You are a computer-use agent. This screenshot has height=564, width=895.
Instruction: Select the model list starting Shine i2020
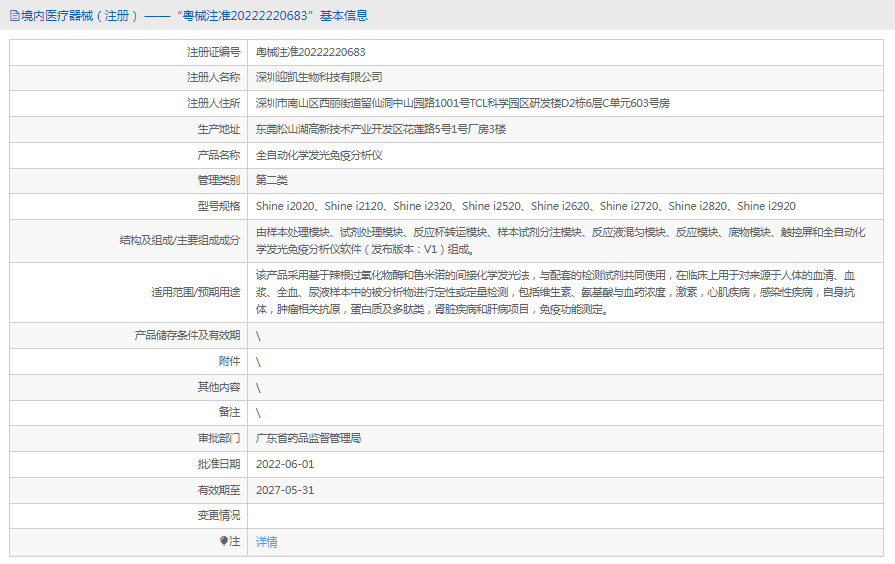(526, 206)
